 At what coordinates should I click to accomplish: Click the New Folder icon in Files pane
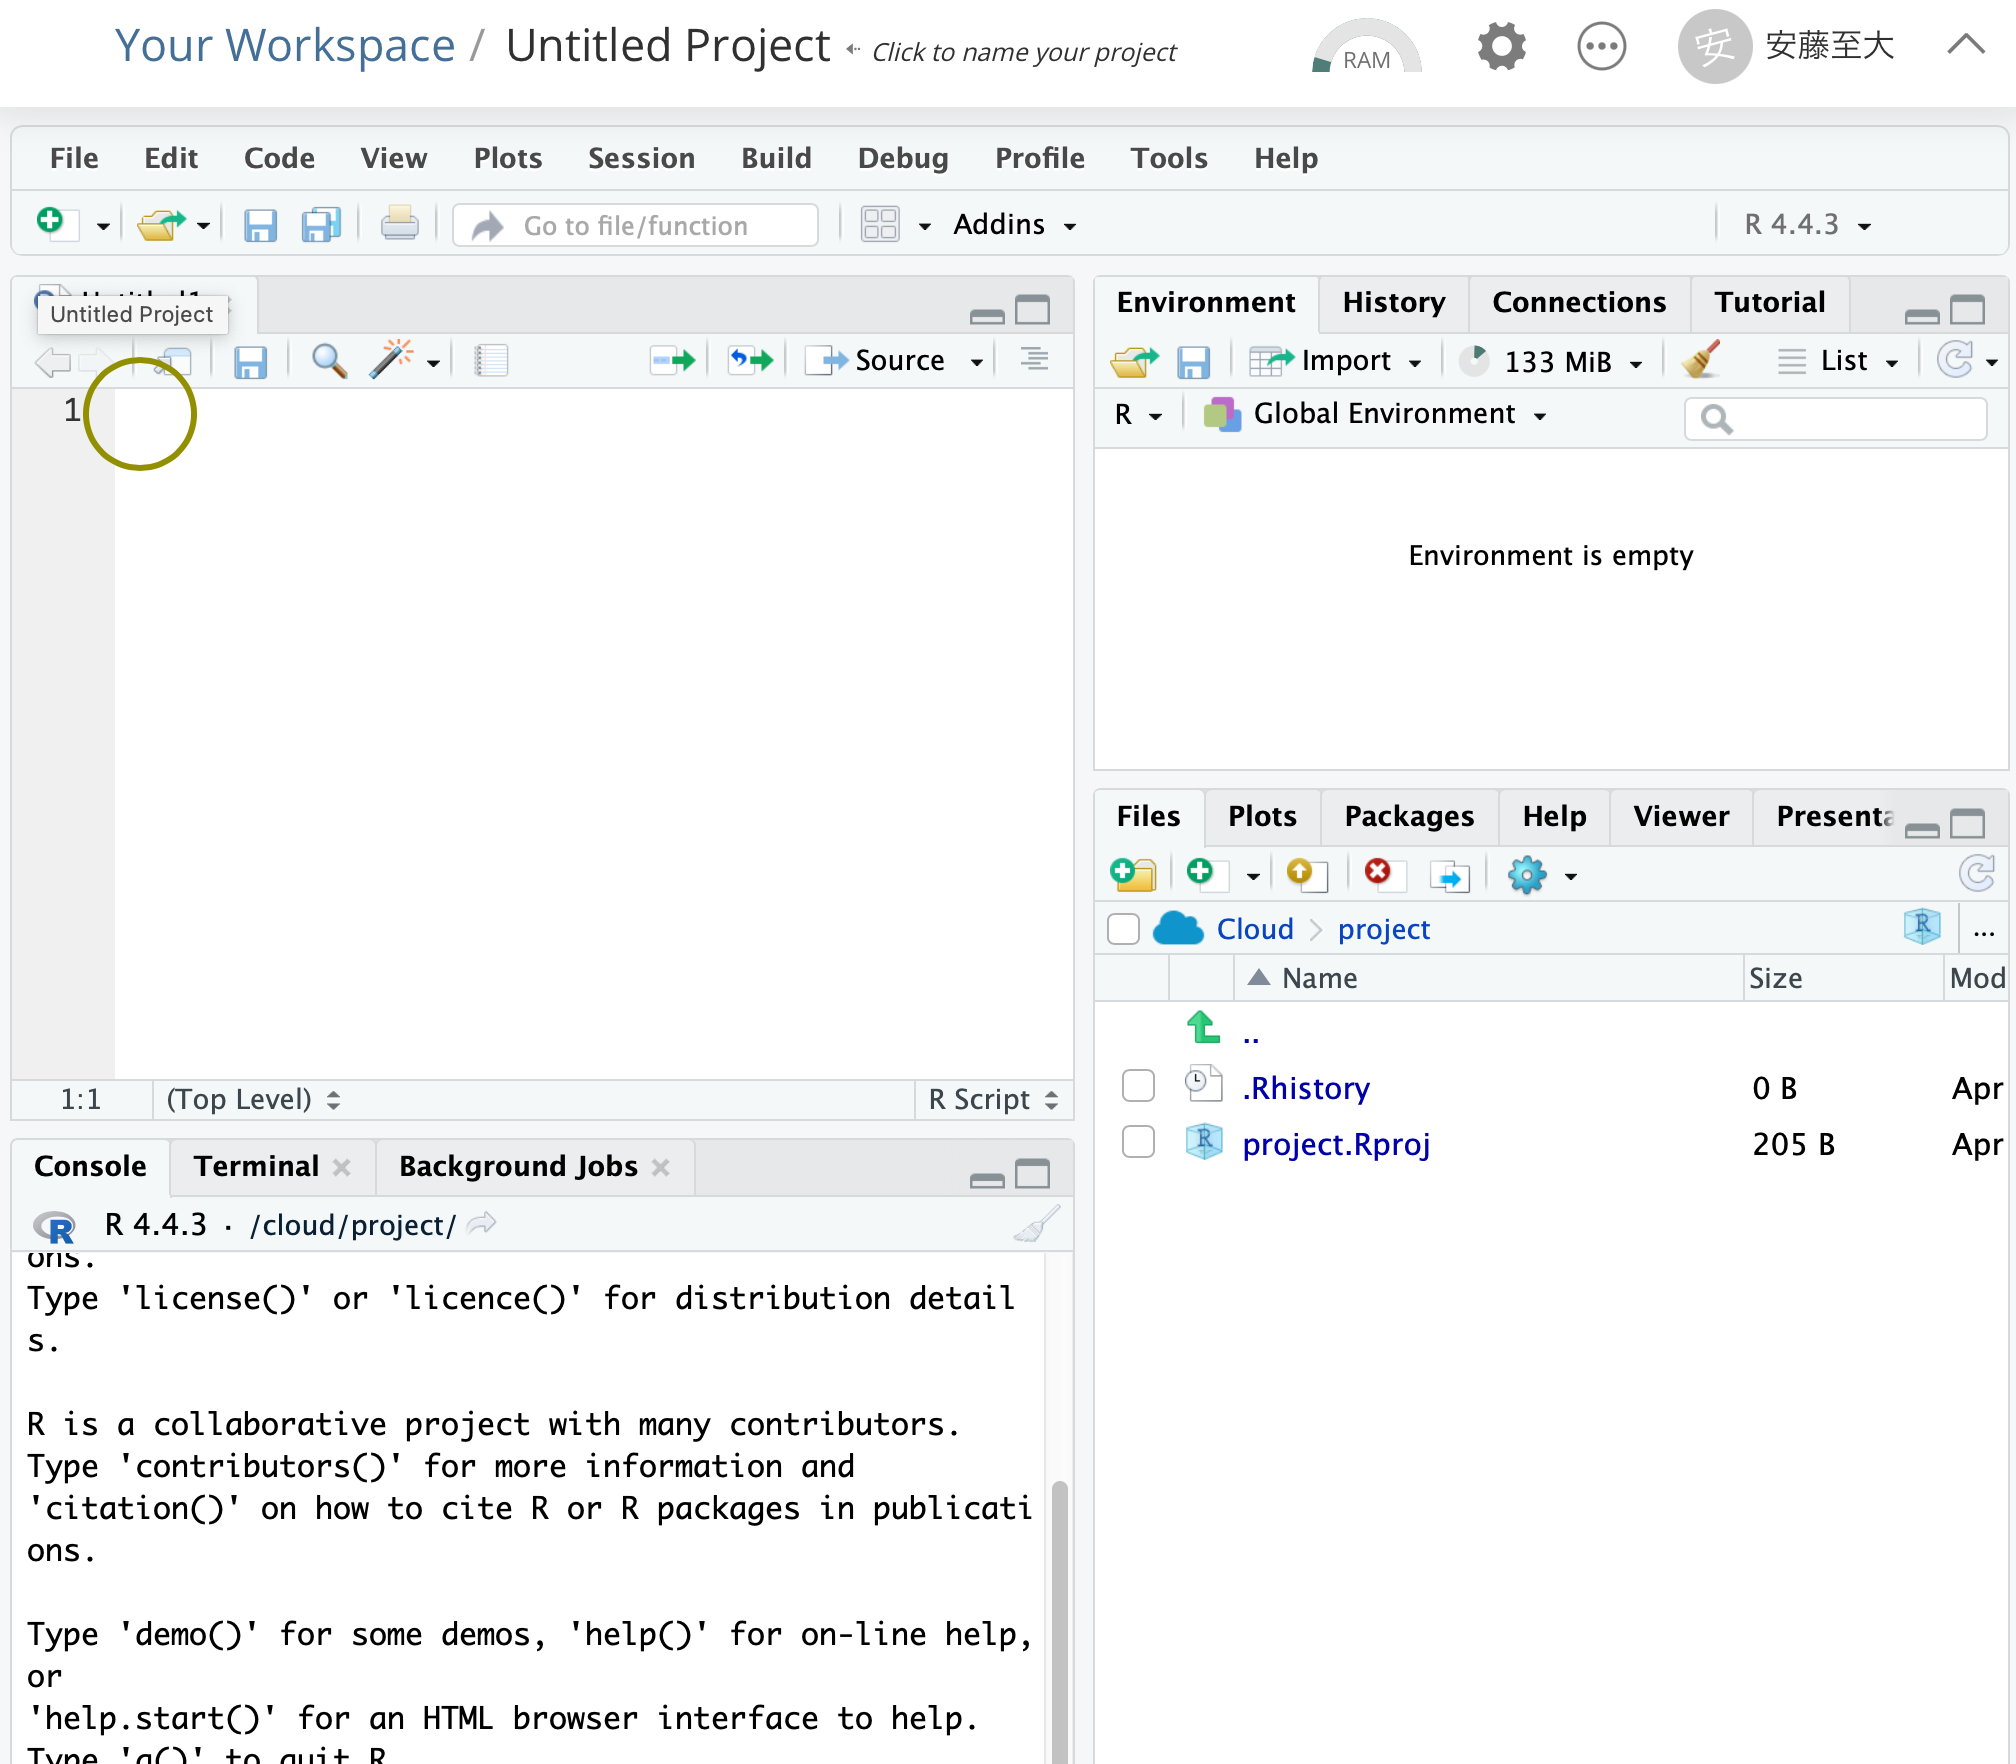pyautogui.click(x=1133, y=875)
